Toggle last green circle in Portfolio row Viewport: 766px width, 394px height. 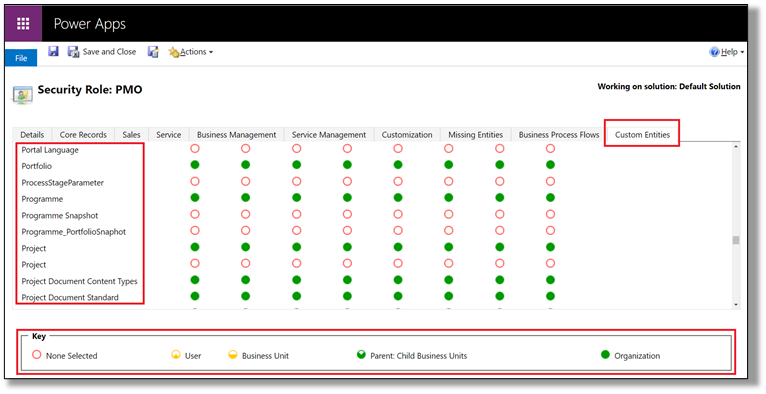[551, 165]
